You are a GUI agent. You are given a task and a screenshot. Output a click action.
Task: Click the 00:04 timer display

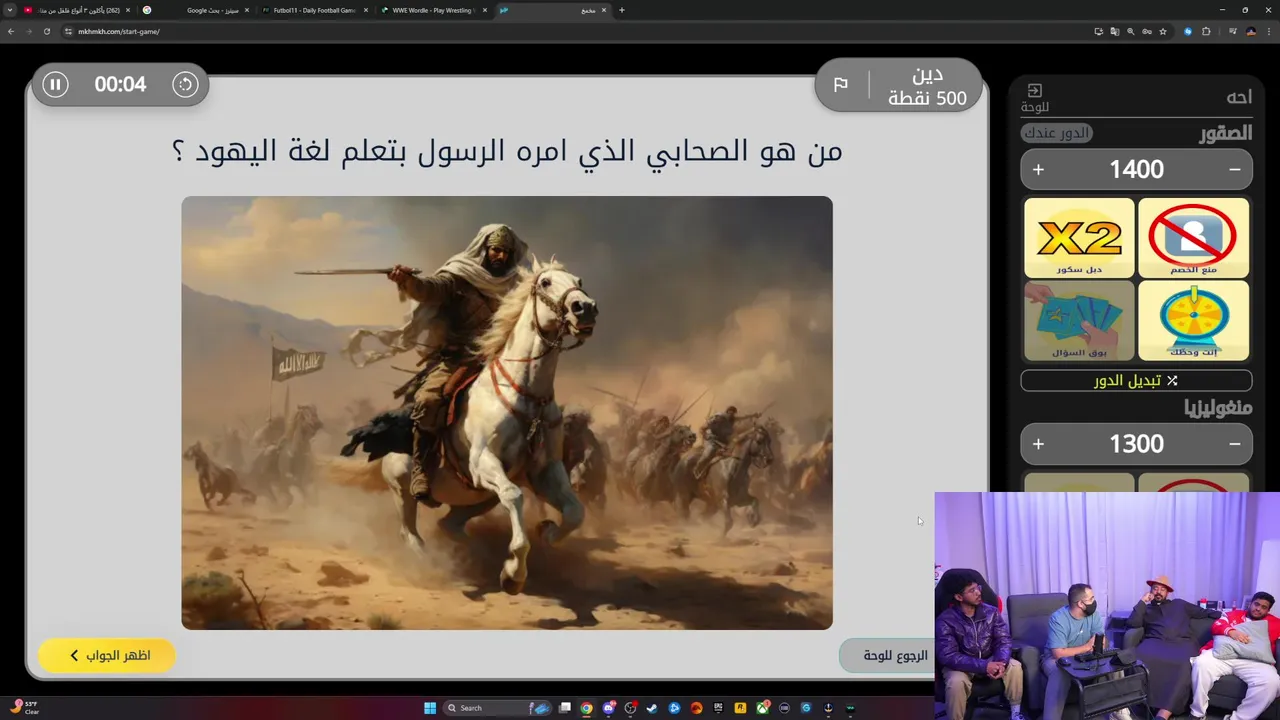tap(120, 85)
